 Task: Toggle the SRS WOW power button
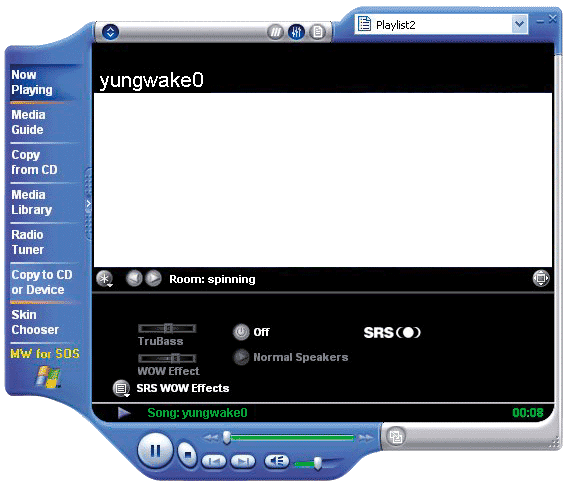coord(241,332)
